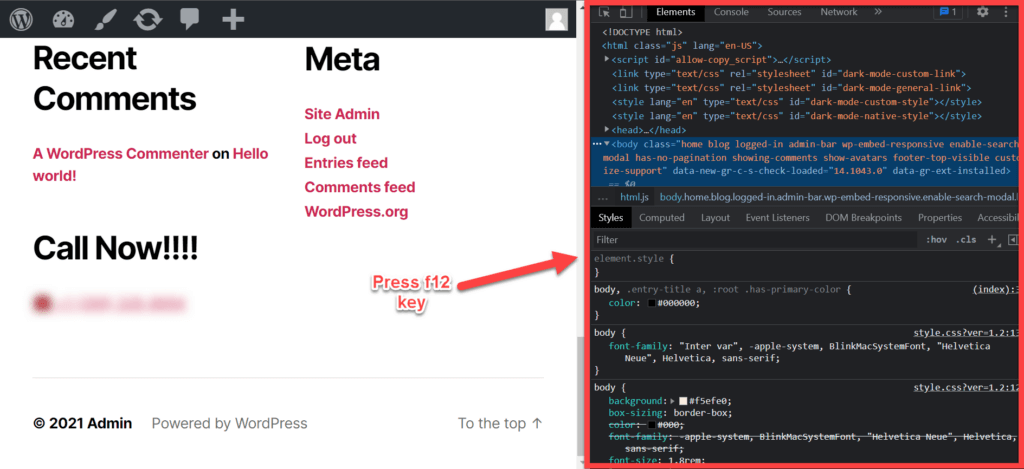
Task: Click the New content plus icon
Action: pyautogui.click(x=233, y=19)
